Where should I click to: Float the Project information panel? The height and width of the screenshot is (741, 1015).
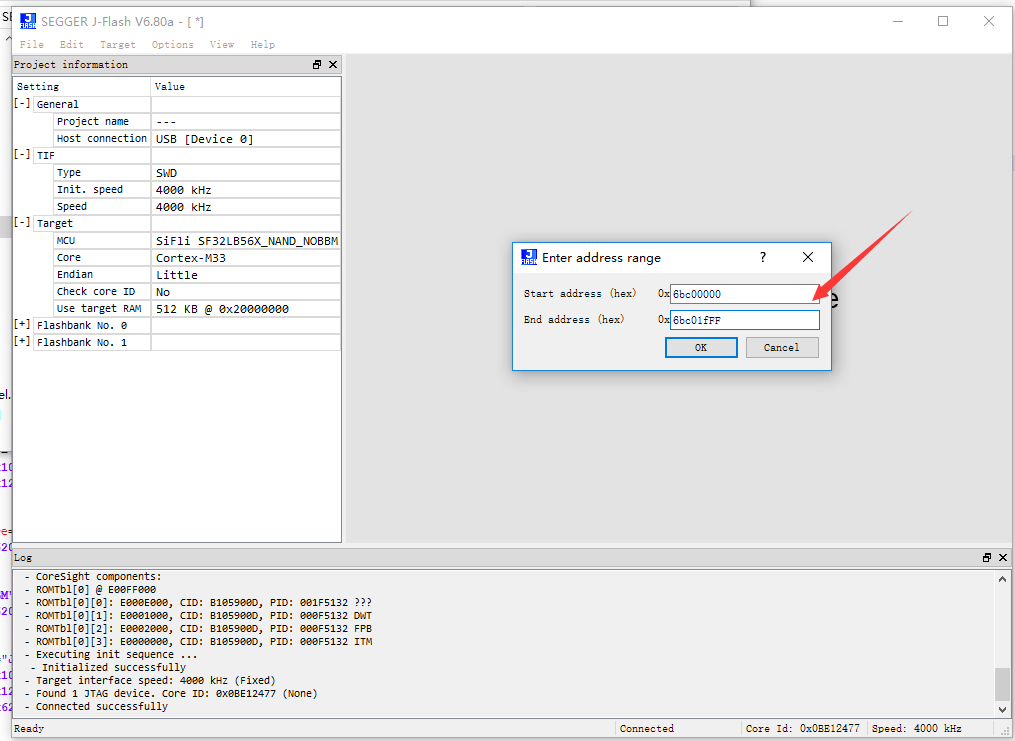point(317,65)
